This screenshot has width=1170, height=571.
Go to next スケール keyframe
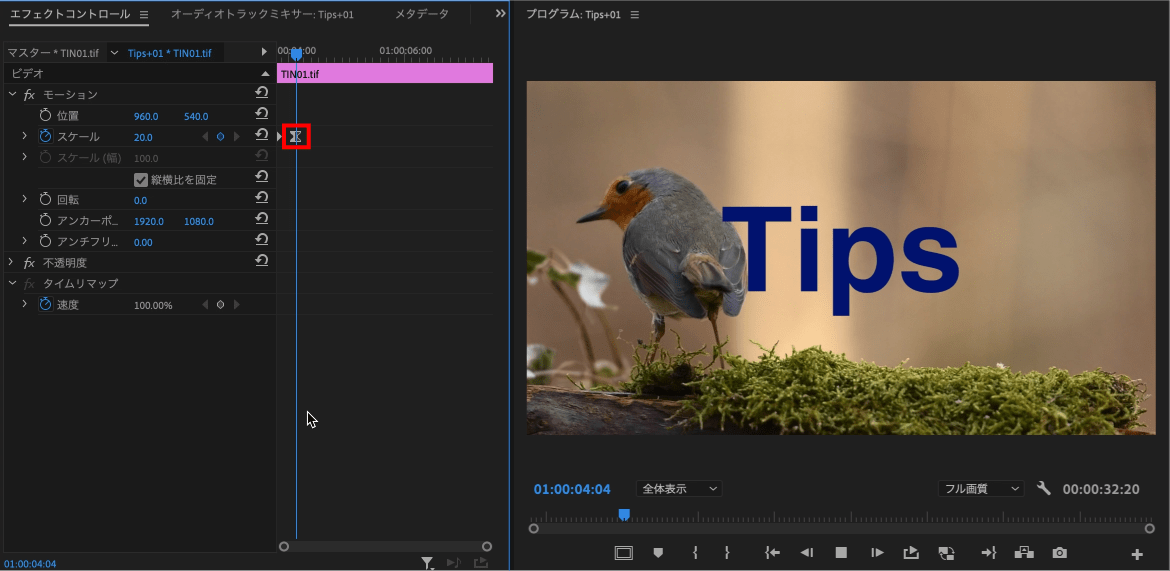(237, 137)
